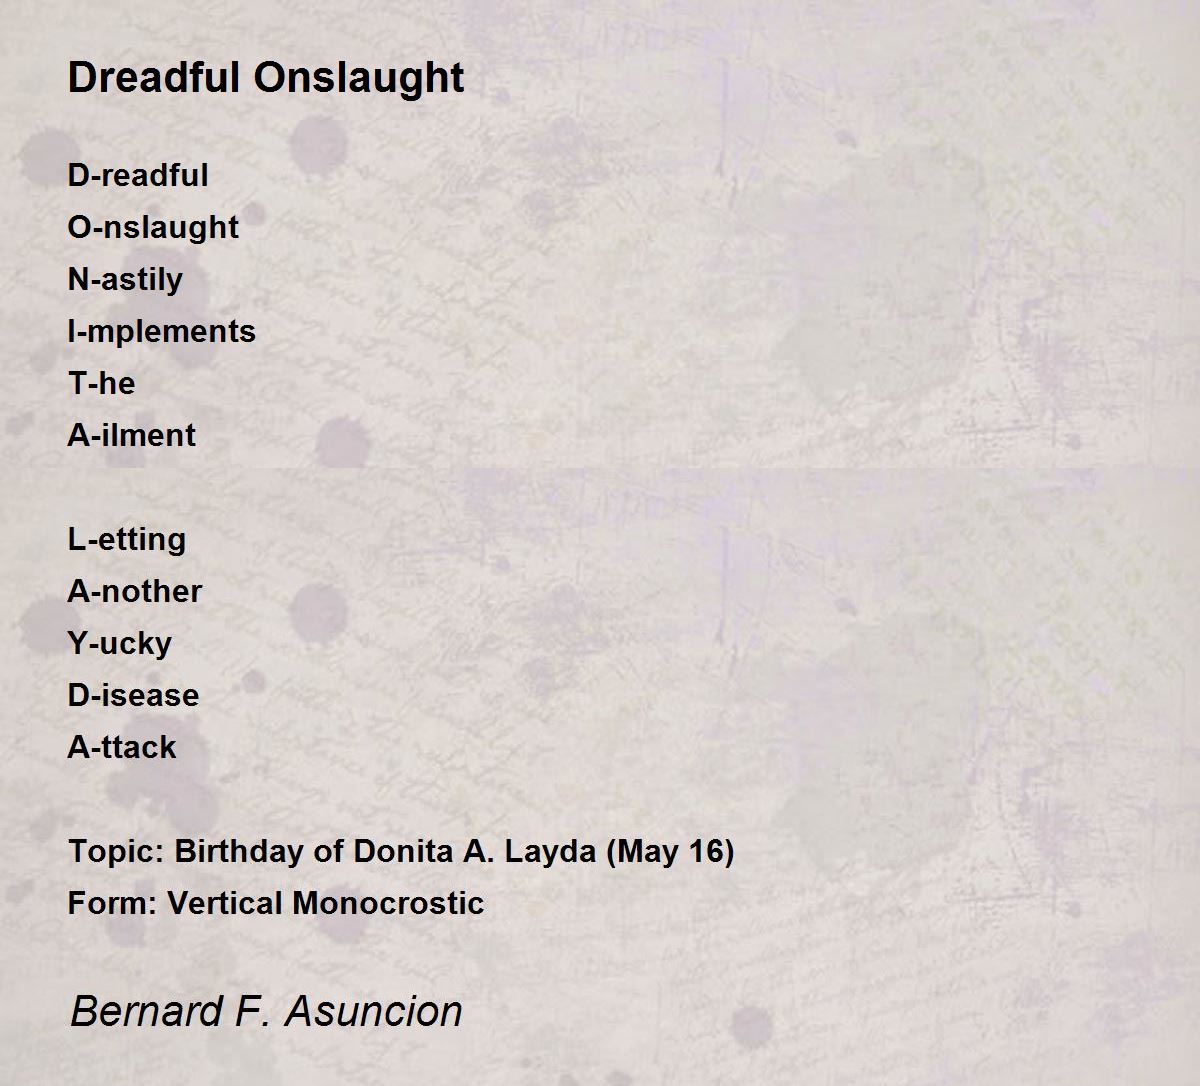
Task: Click the line A-nother
Action: [x=135, y=591]
